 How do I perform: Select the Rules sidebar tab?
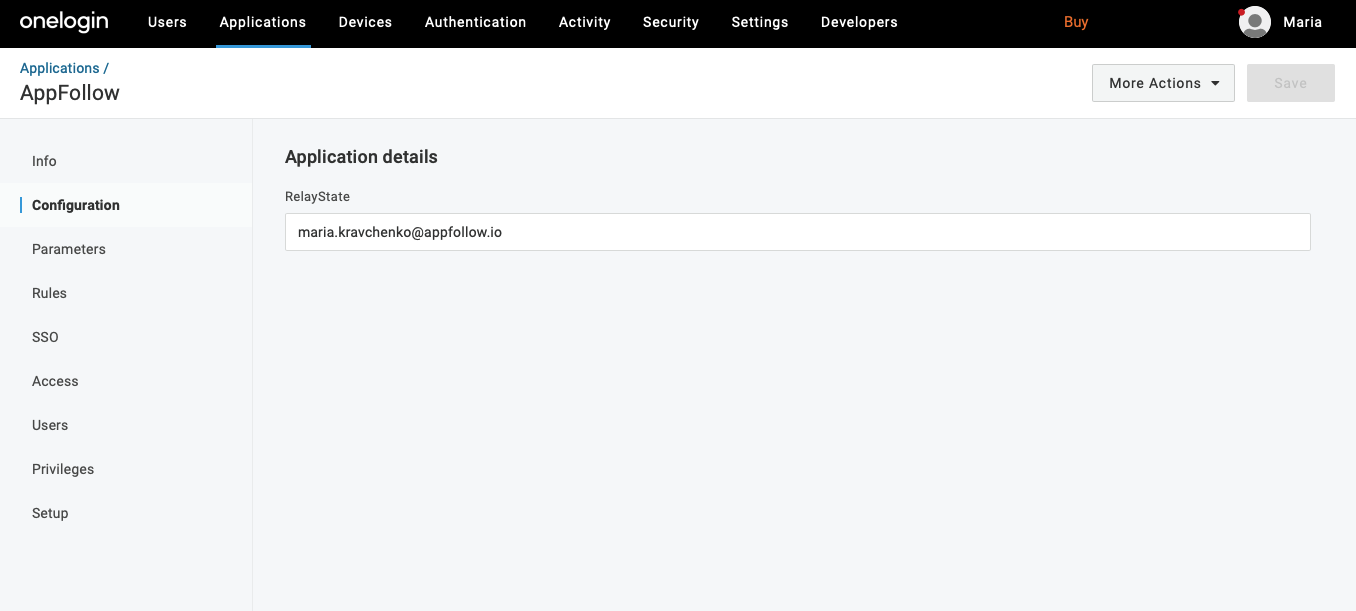[126, 293]
